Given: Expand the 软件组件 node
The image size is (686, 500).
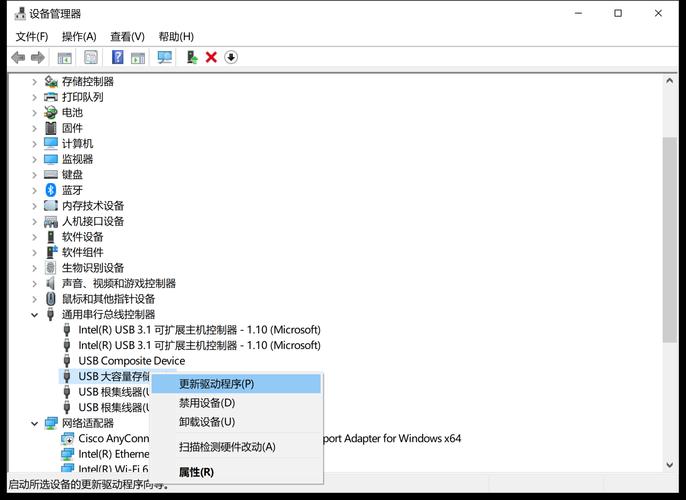Looking at the screenshot, I should 34,252.
